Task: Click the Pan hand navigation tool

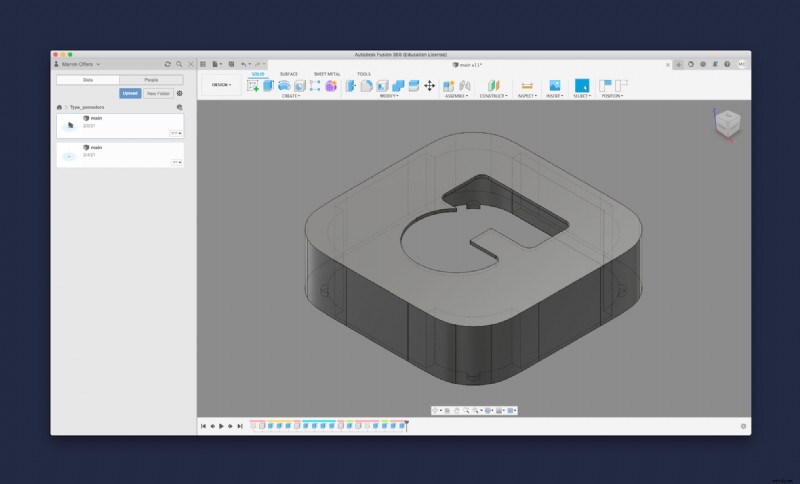Action: click(x=457, y=411)
